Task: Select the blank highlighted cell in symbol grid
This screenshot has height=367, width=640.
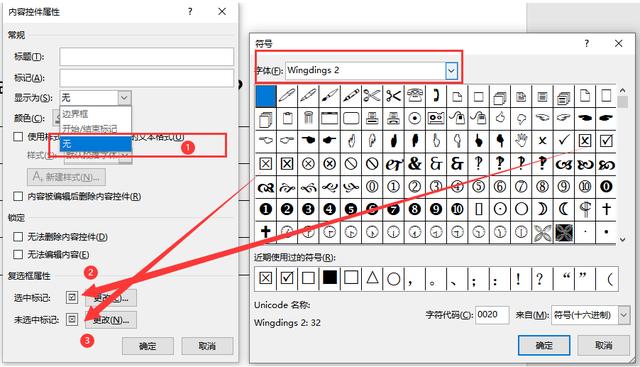Action: [x=266, y=96]
